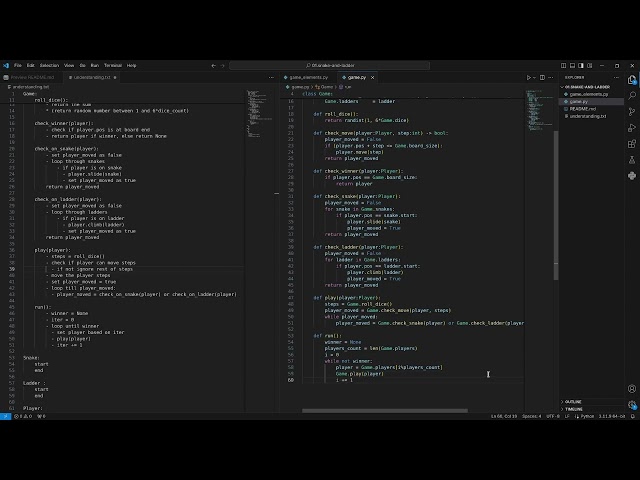This screenshot has width=640, height=480.
Task: Click the understanding.txt breadcrumb
Action: pos(29,87)
